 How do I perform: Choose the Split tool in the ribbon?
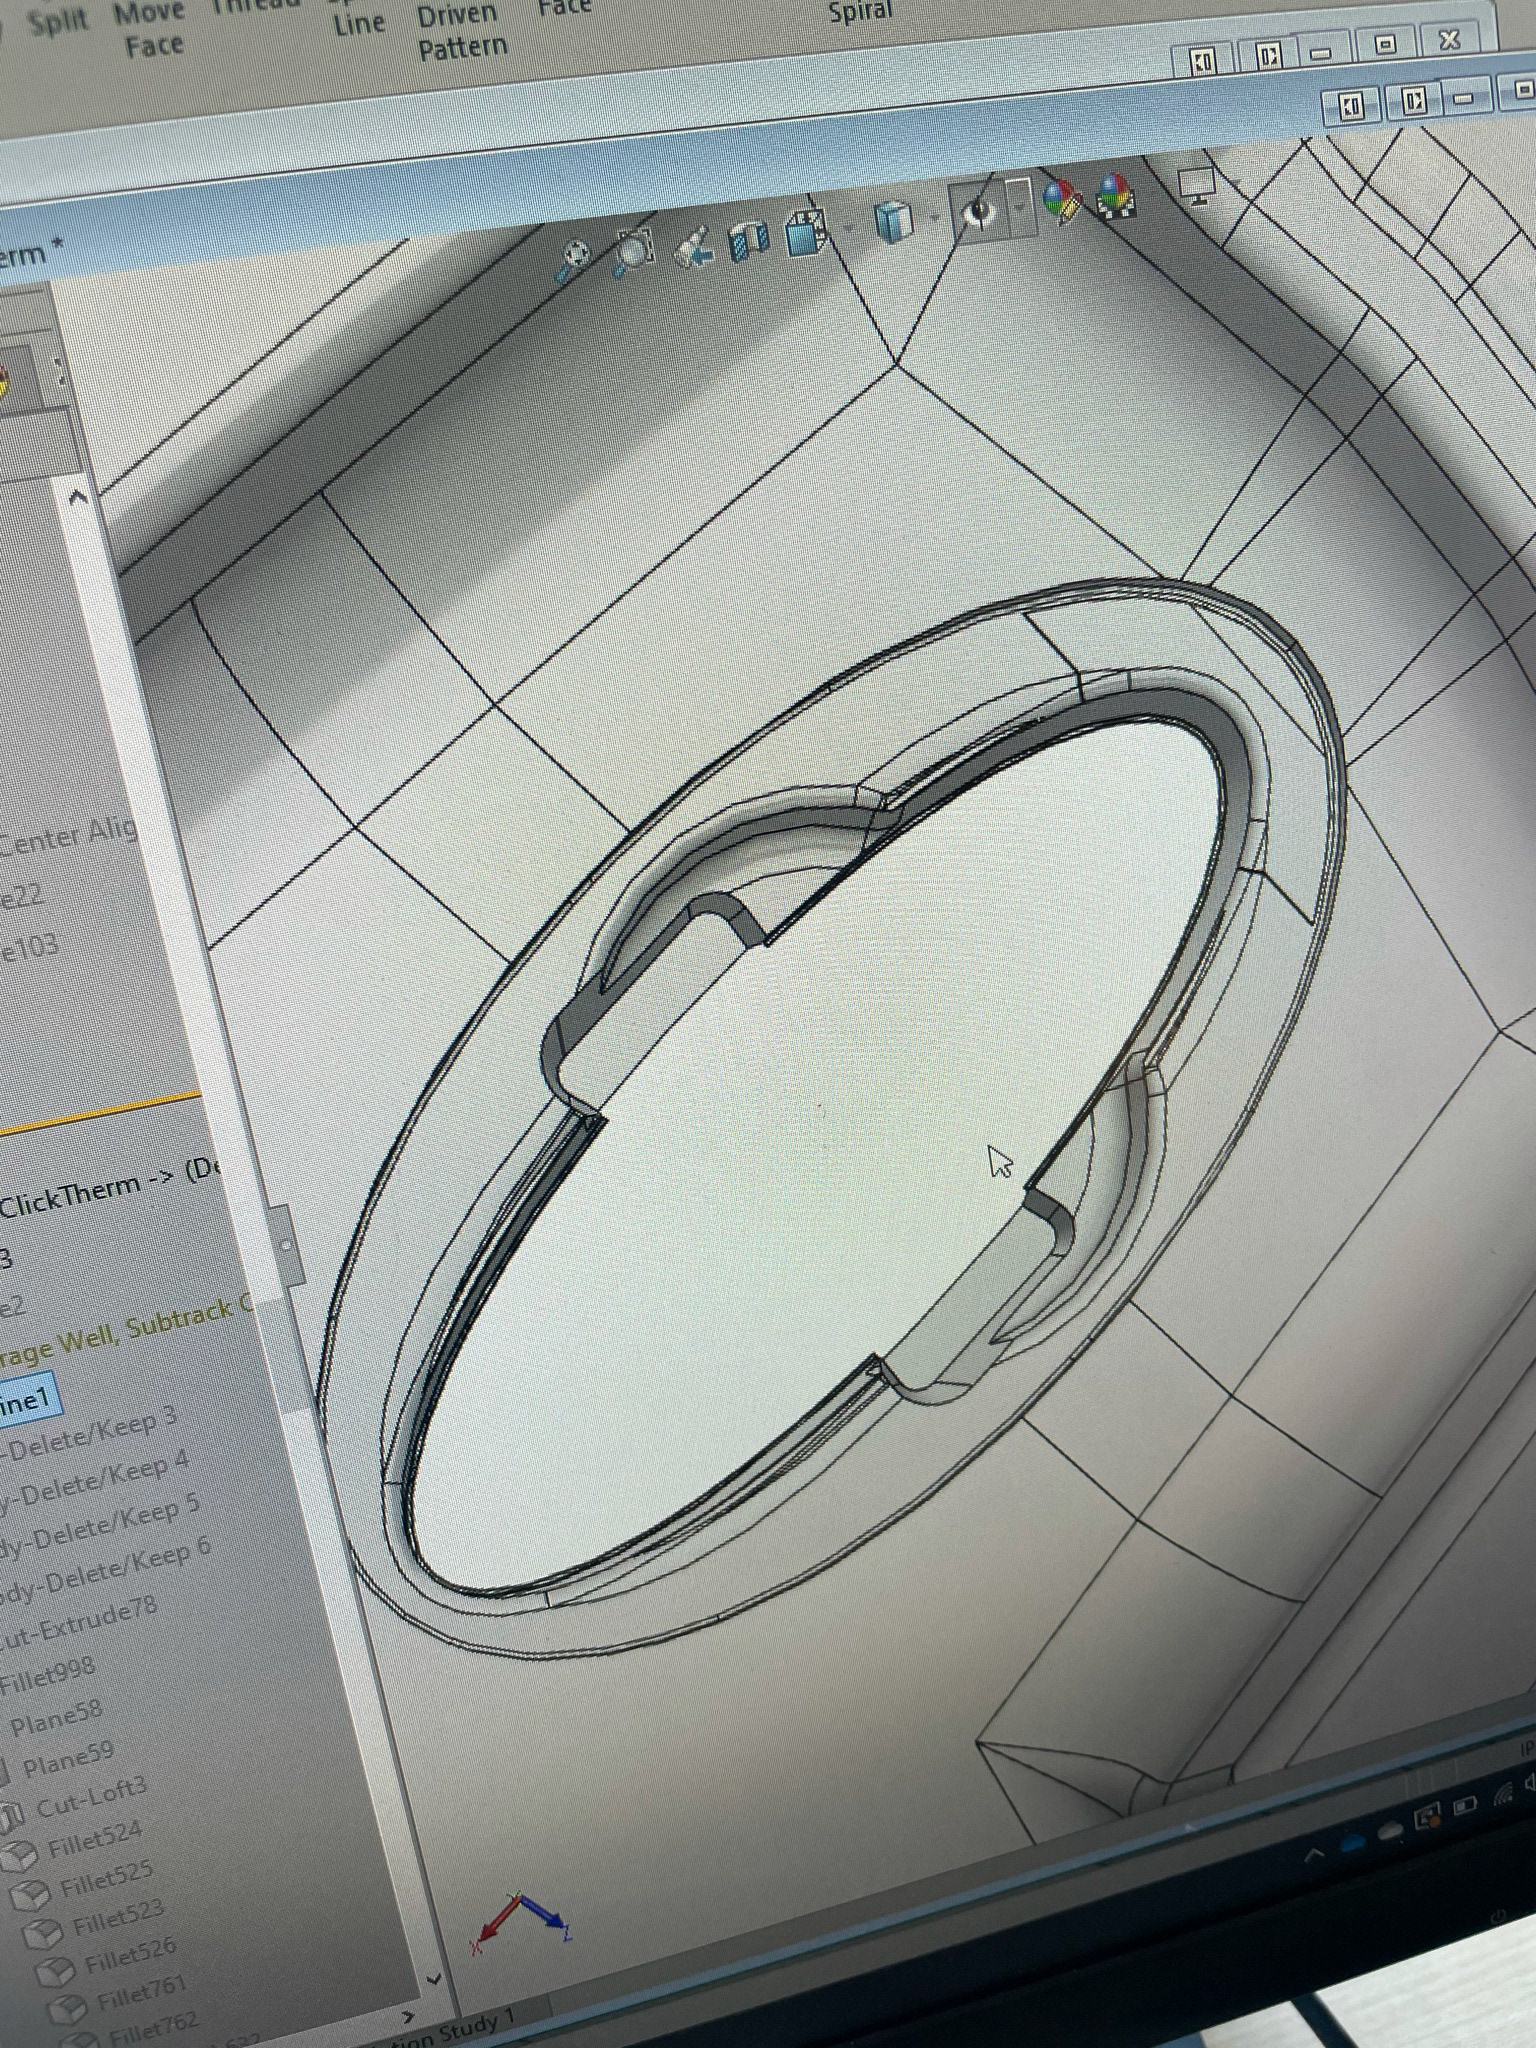point(58,22)
